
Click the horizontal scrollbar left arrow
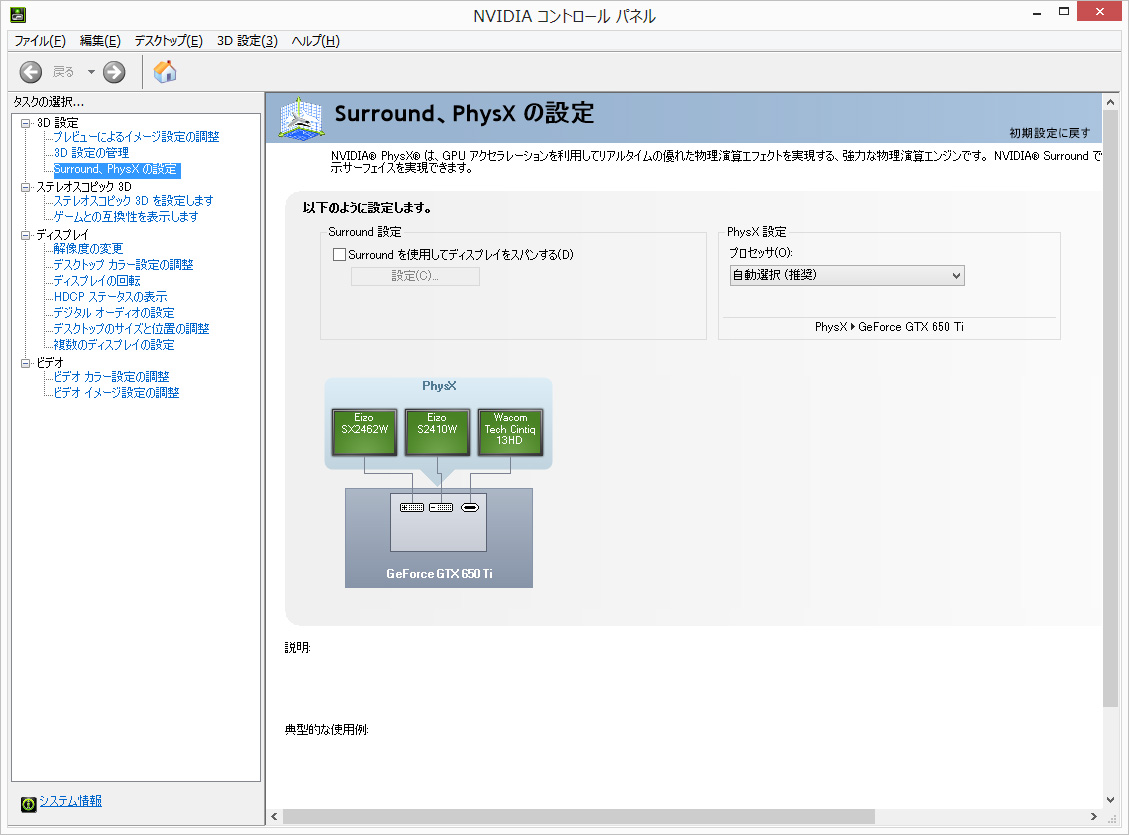[x=274, y=816]
